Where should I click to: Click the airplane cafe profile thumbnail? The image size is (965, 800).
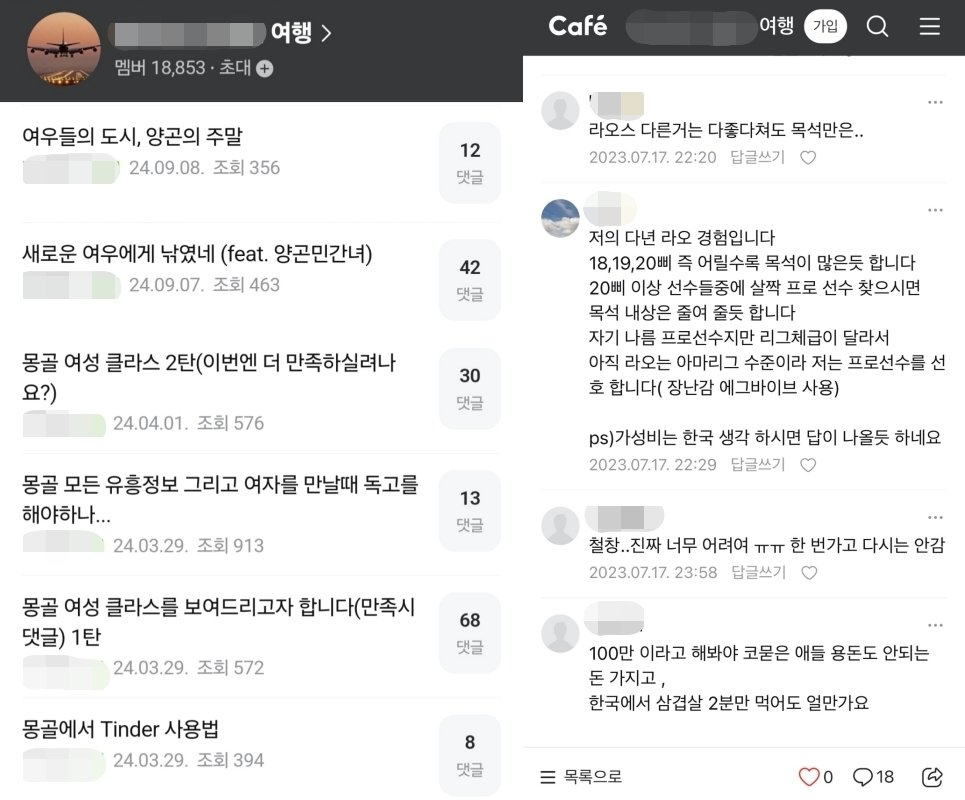click(63, 49)
